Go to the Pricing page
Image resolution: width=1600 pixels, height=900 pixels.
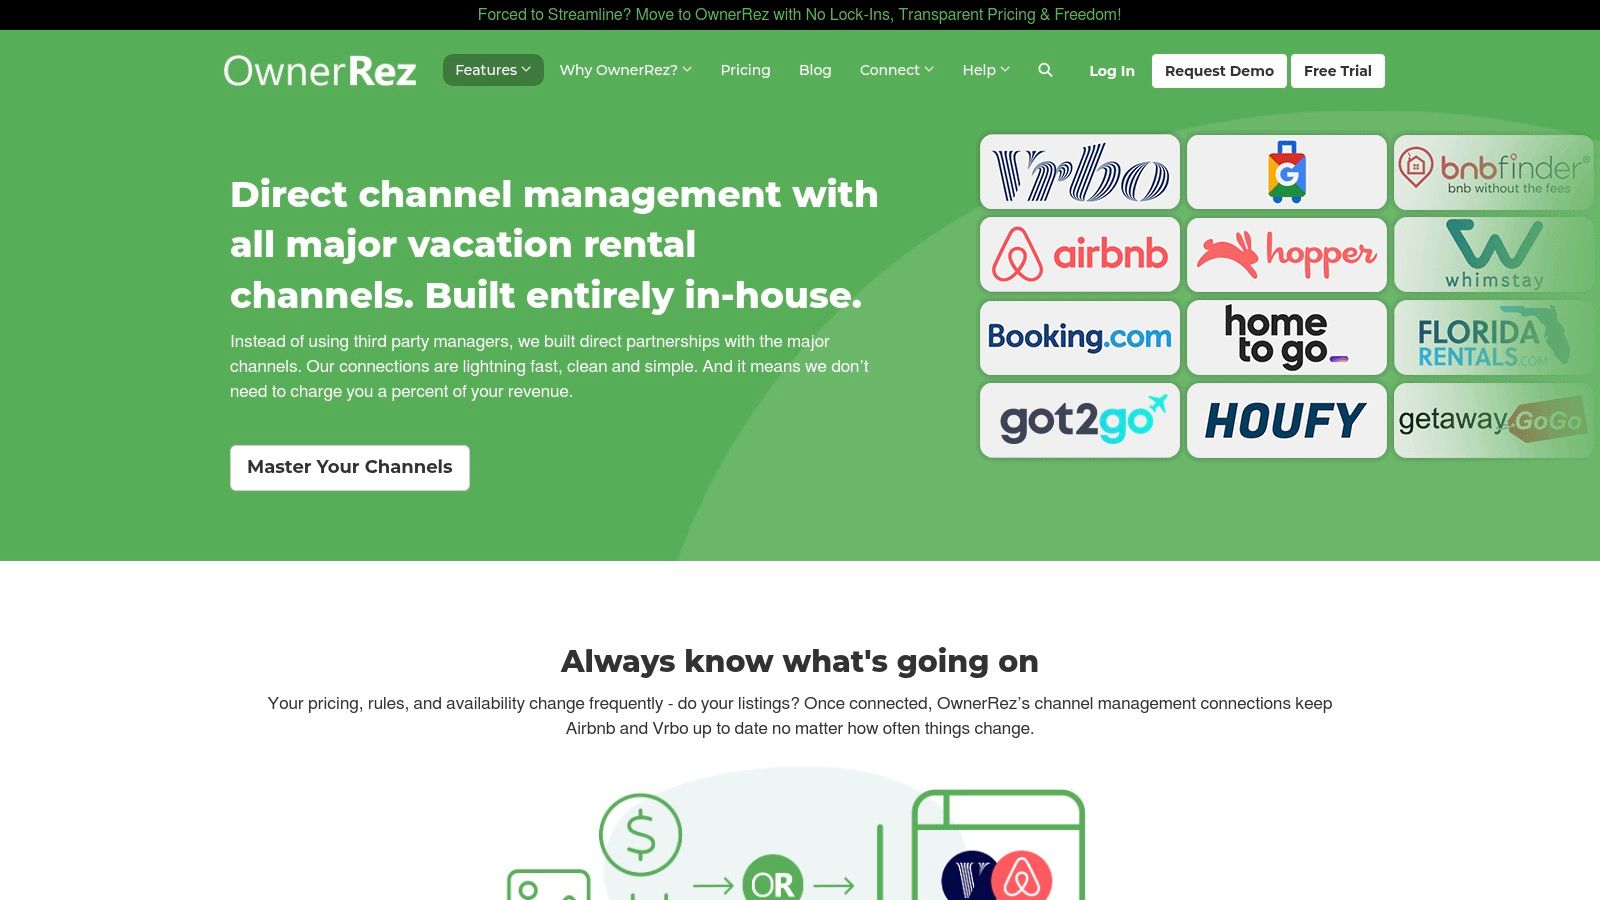[x=745, y=70]
